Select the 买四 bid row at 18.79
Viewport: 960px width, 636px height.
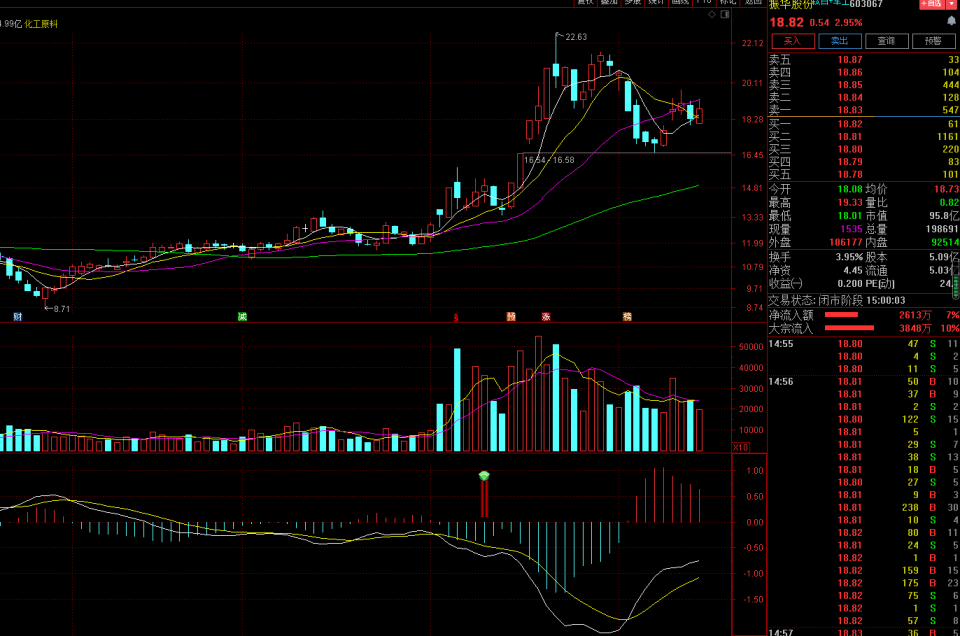864,162
